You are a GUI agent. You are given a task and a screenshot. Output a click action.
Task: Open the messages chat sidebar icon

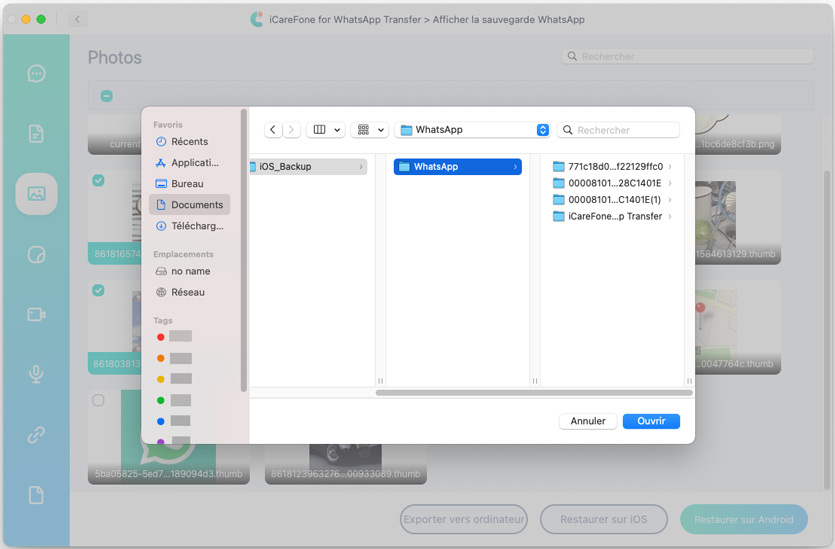click(36, 73)
